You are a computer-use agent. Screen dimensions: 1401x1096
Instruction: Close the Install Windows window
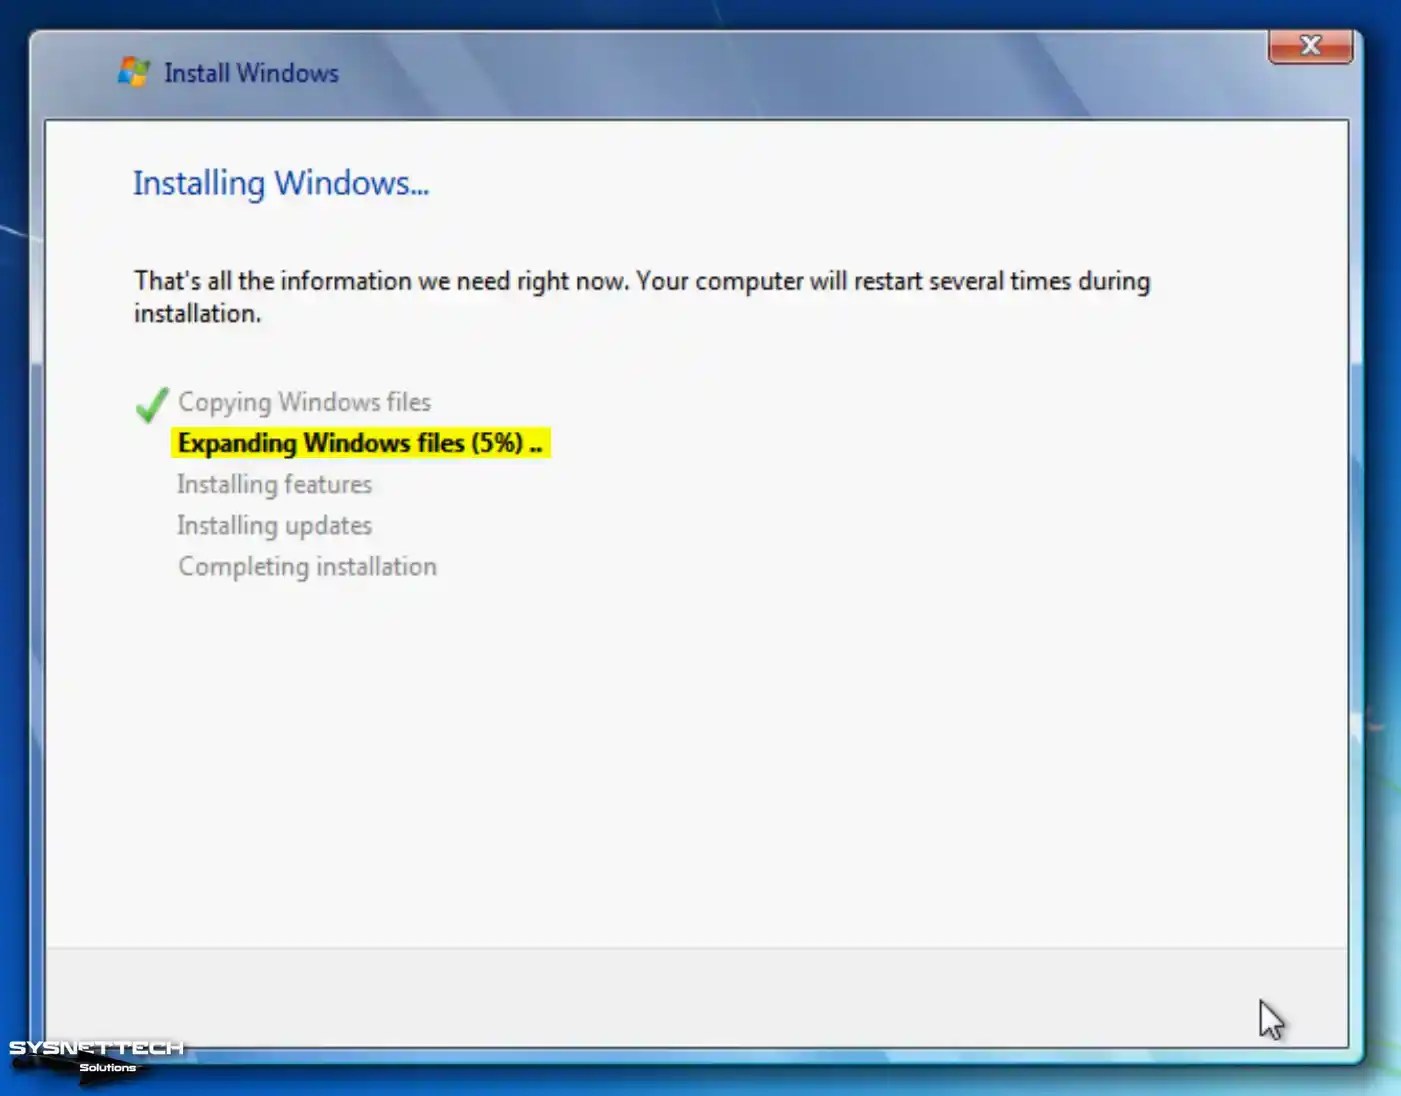[x=1310, y=45]
